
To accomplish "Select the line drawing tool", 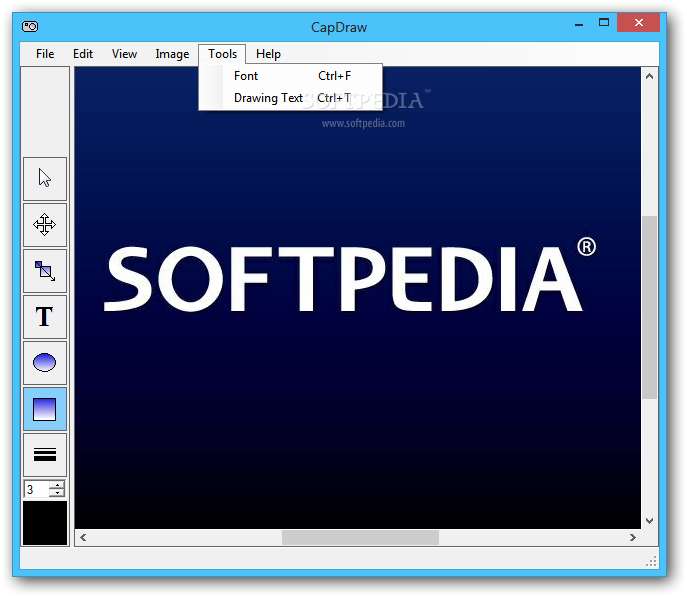I will (45, 455).
